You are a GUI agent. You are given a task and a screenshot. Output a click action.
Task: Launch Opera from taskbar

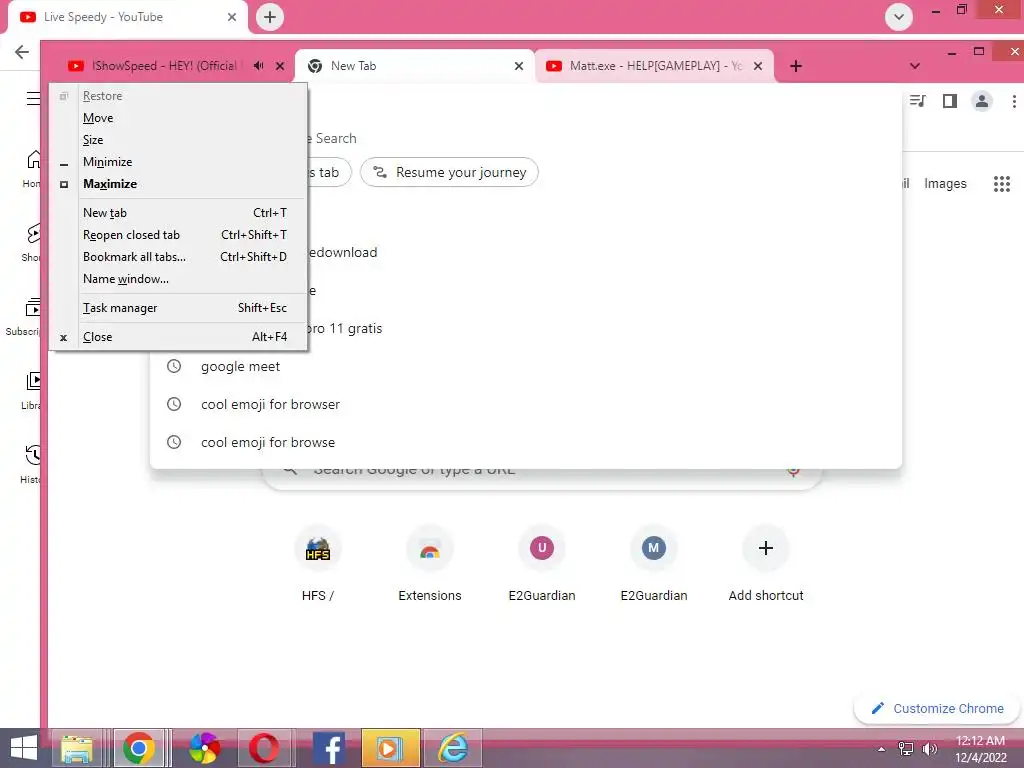pyautogui.click(x=264, y=748)
